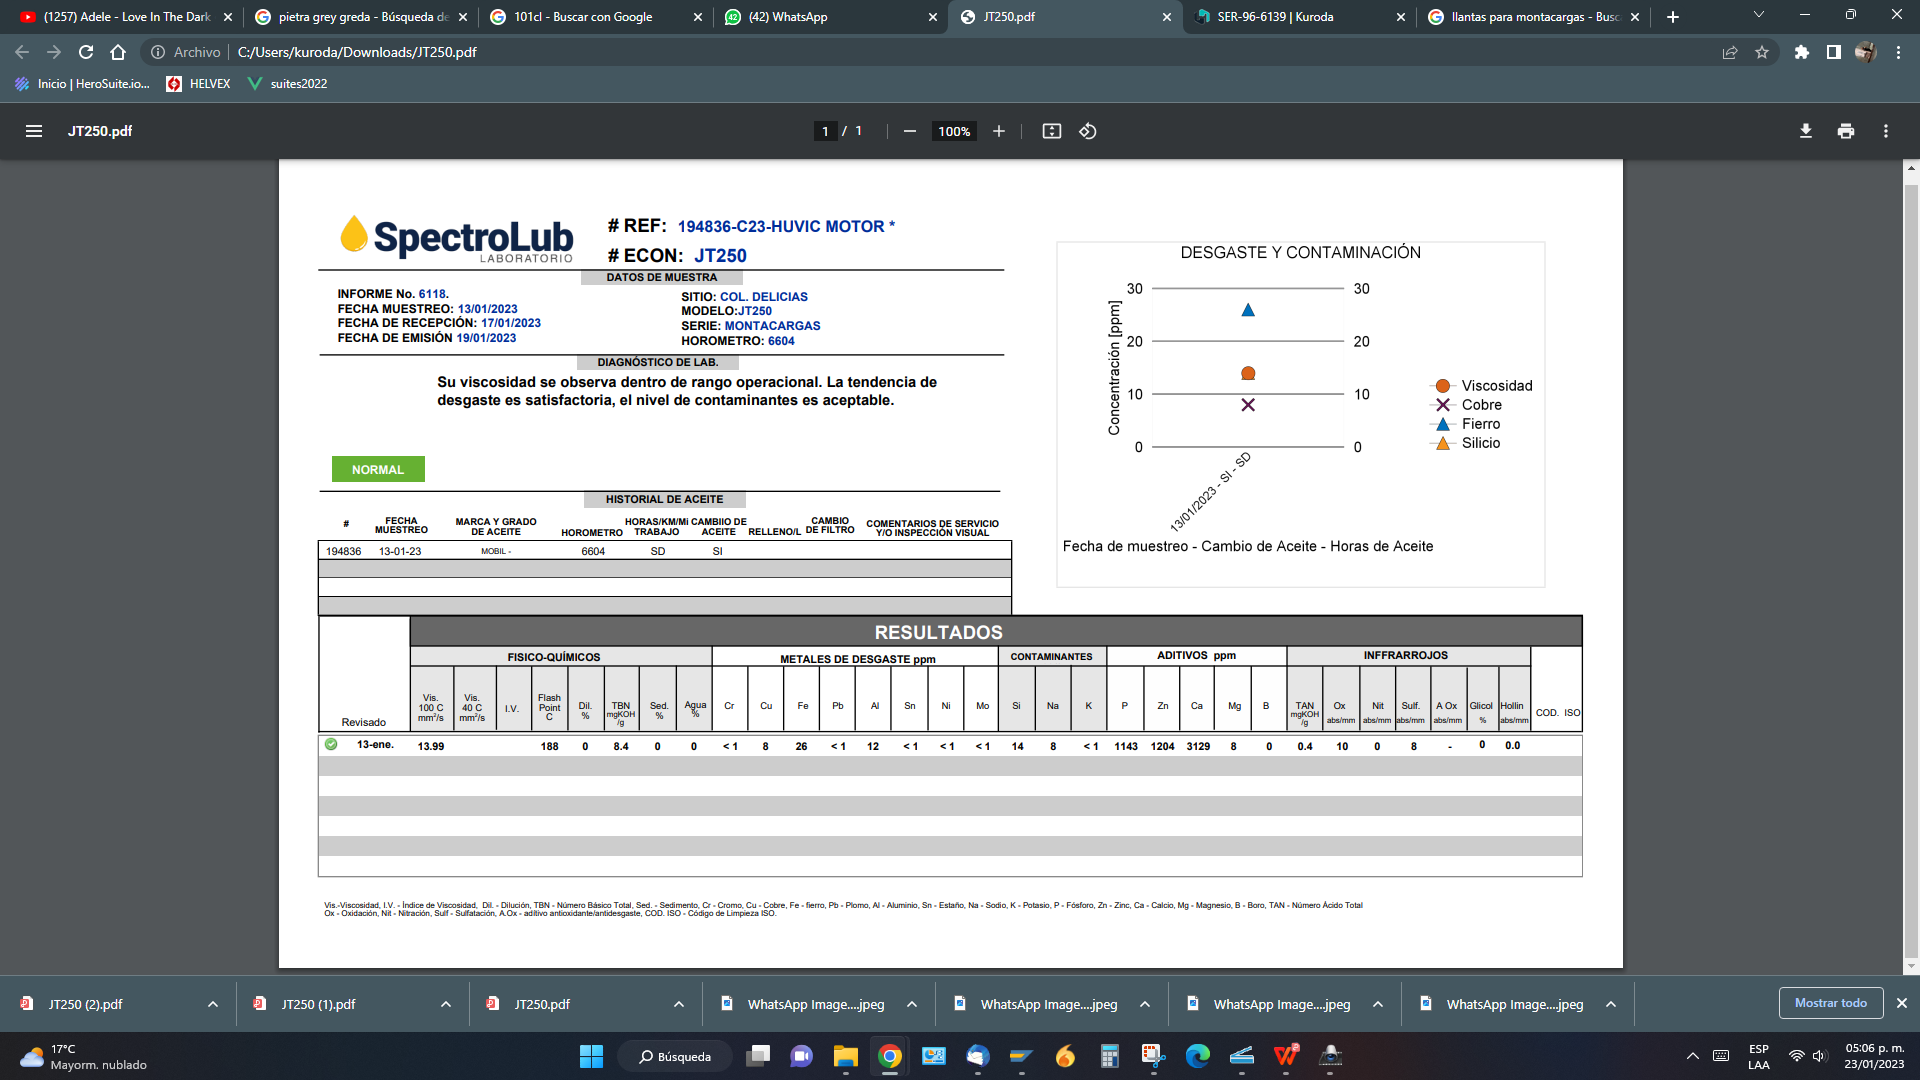The height and width of the screenshot is (1080, 1920).
Task: Expand options for JT250 (1).pdf download
Action: (446, 1004)
